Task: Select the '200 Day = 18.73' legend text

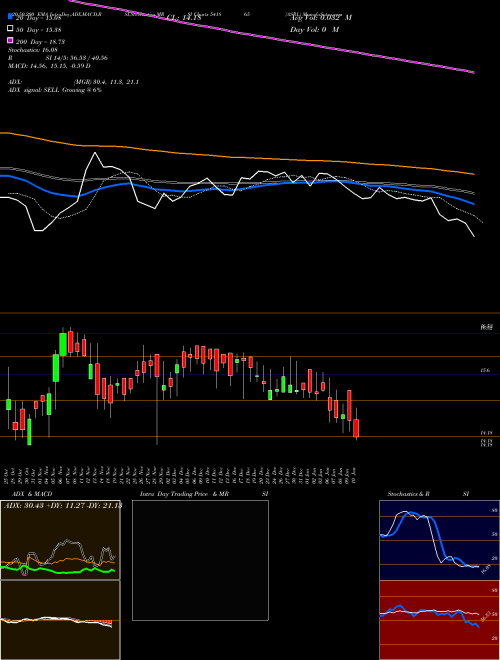Action: [40, 41]
